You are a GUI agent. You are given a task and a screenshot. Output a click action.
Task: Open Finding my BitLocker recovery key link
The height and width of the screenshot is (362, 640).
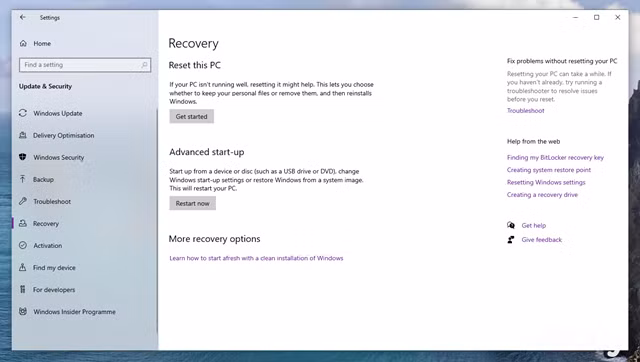pos(555,158)
